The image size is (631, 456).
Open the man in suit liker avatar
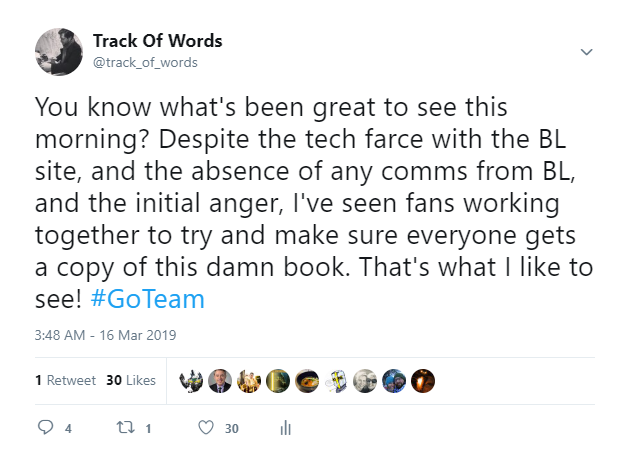pos(220,381)
